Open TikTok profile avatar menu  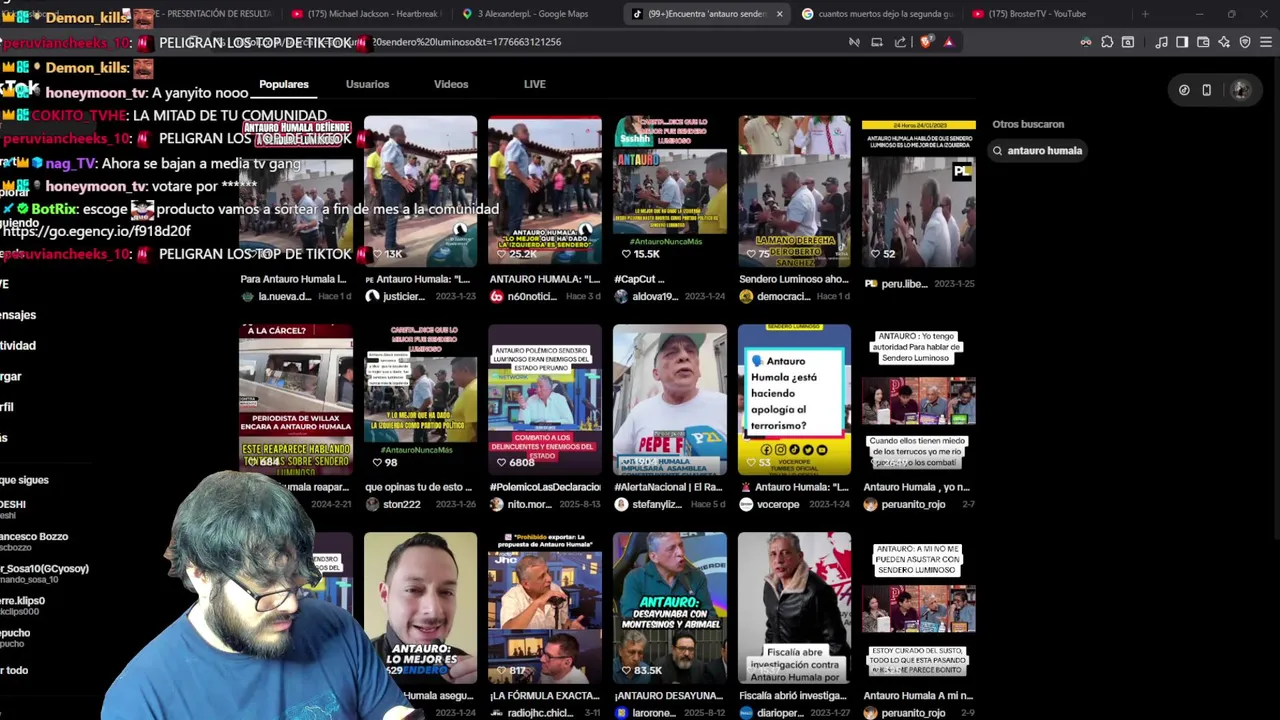coord(1241,90)
